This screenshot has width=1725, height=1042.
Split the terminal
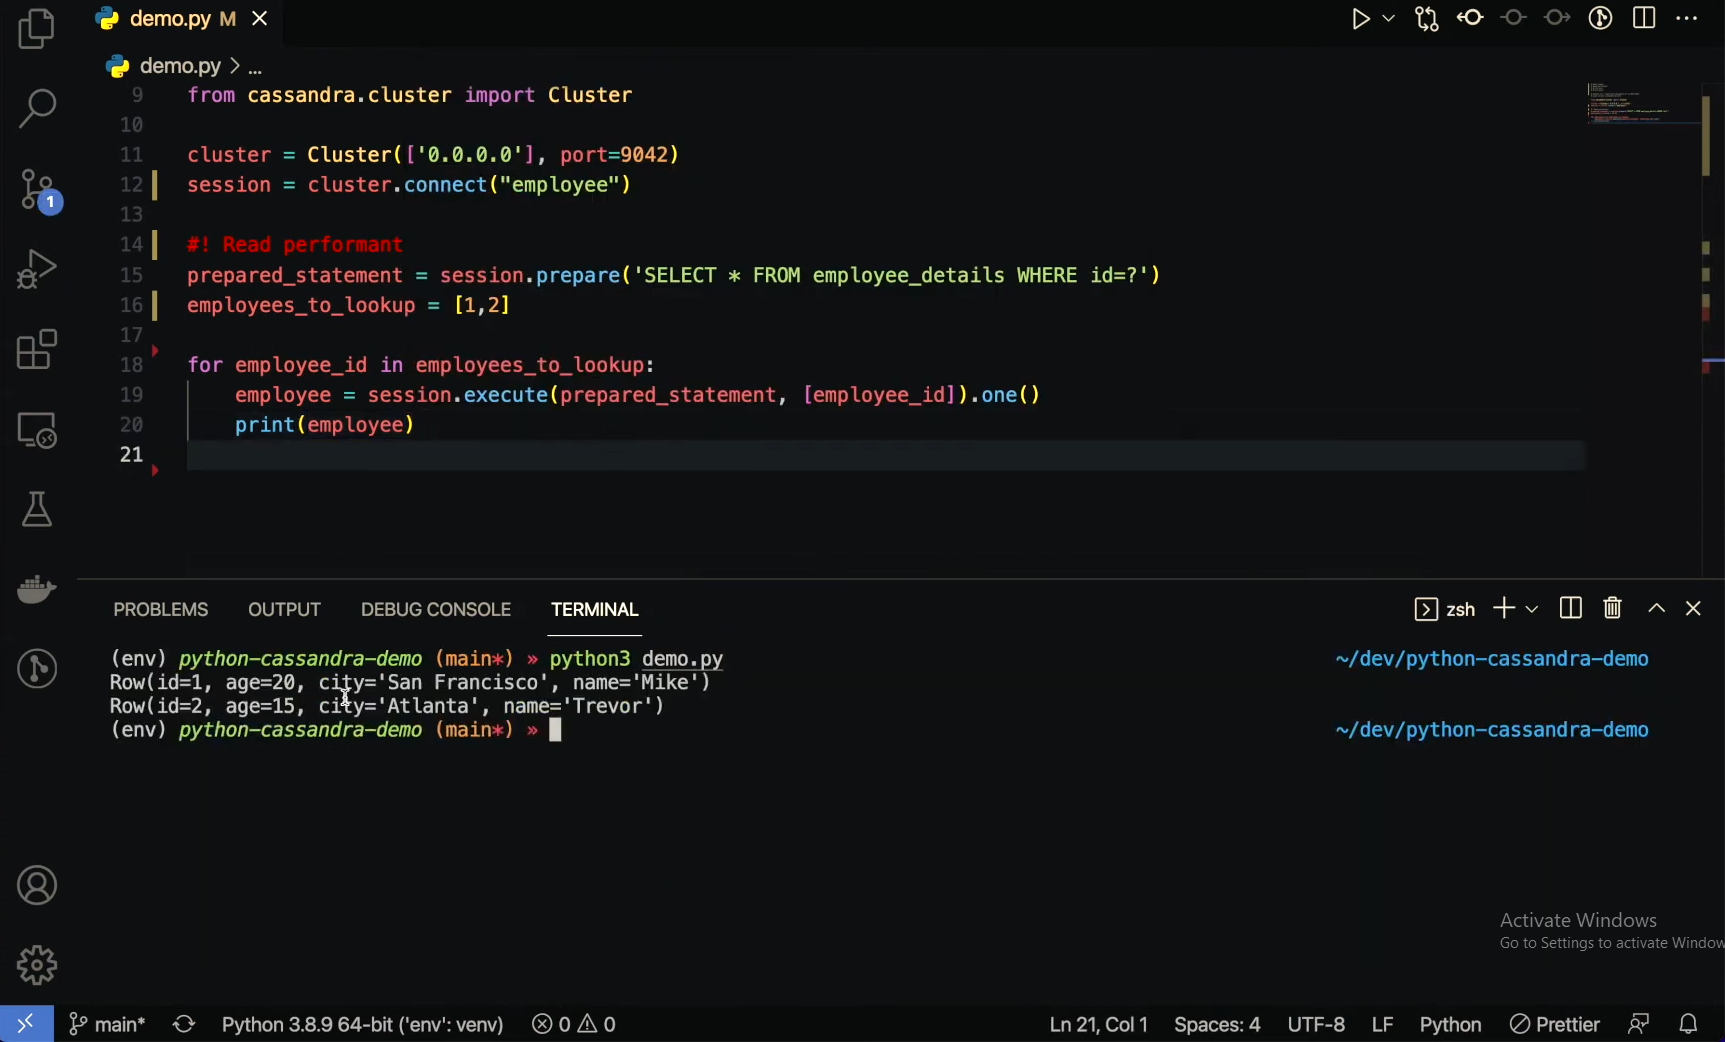(x=1570, y=608)
